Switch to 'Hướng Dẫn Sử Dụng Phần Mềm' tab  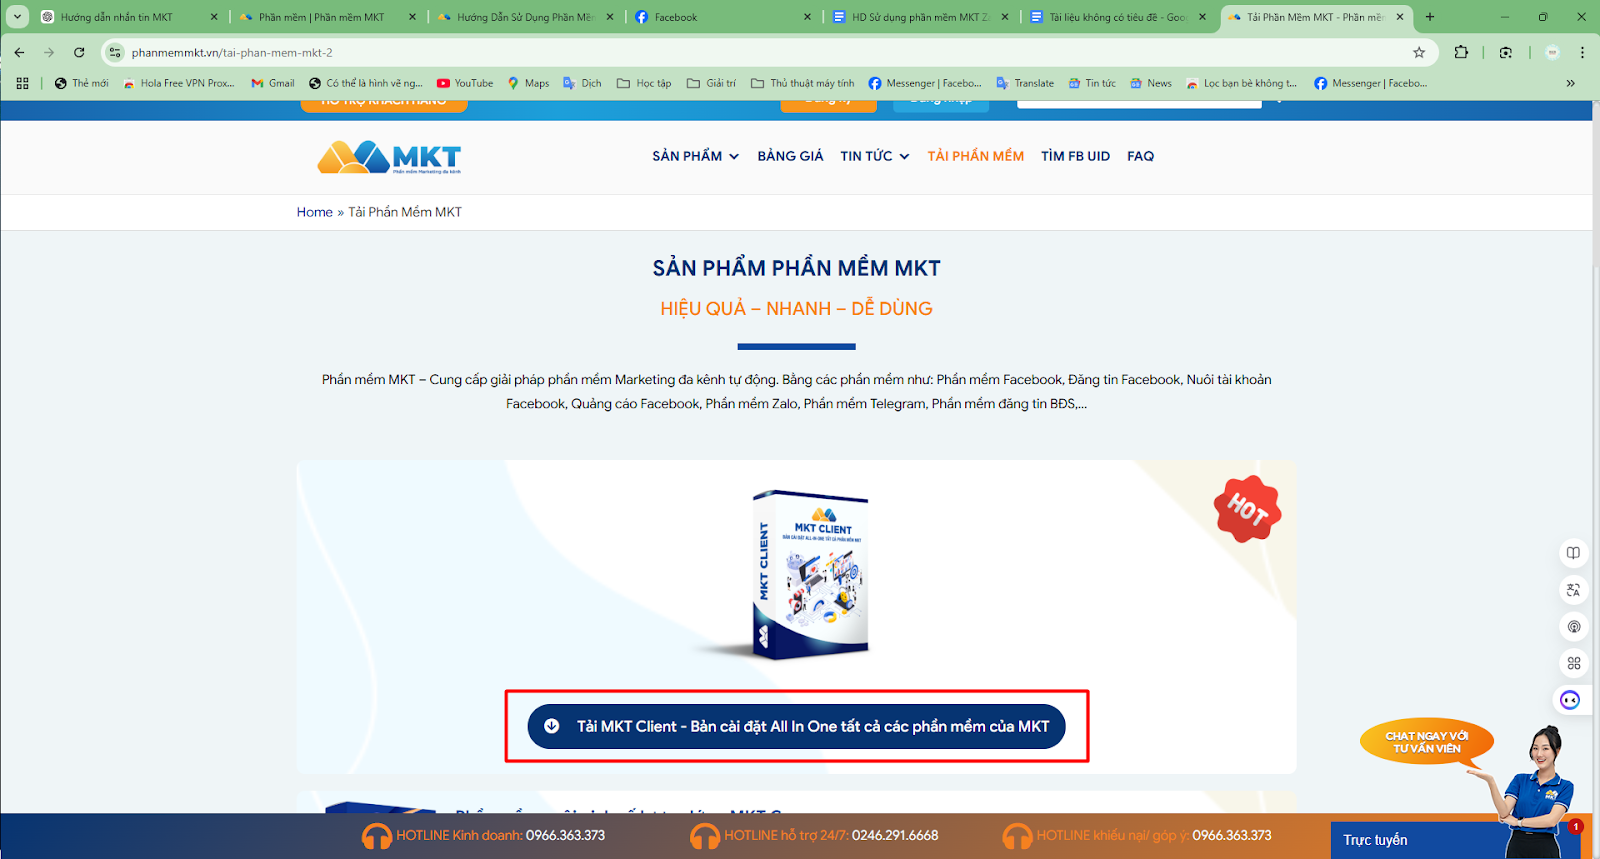[x=525, y=17]
